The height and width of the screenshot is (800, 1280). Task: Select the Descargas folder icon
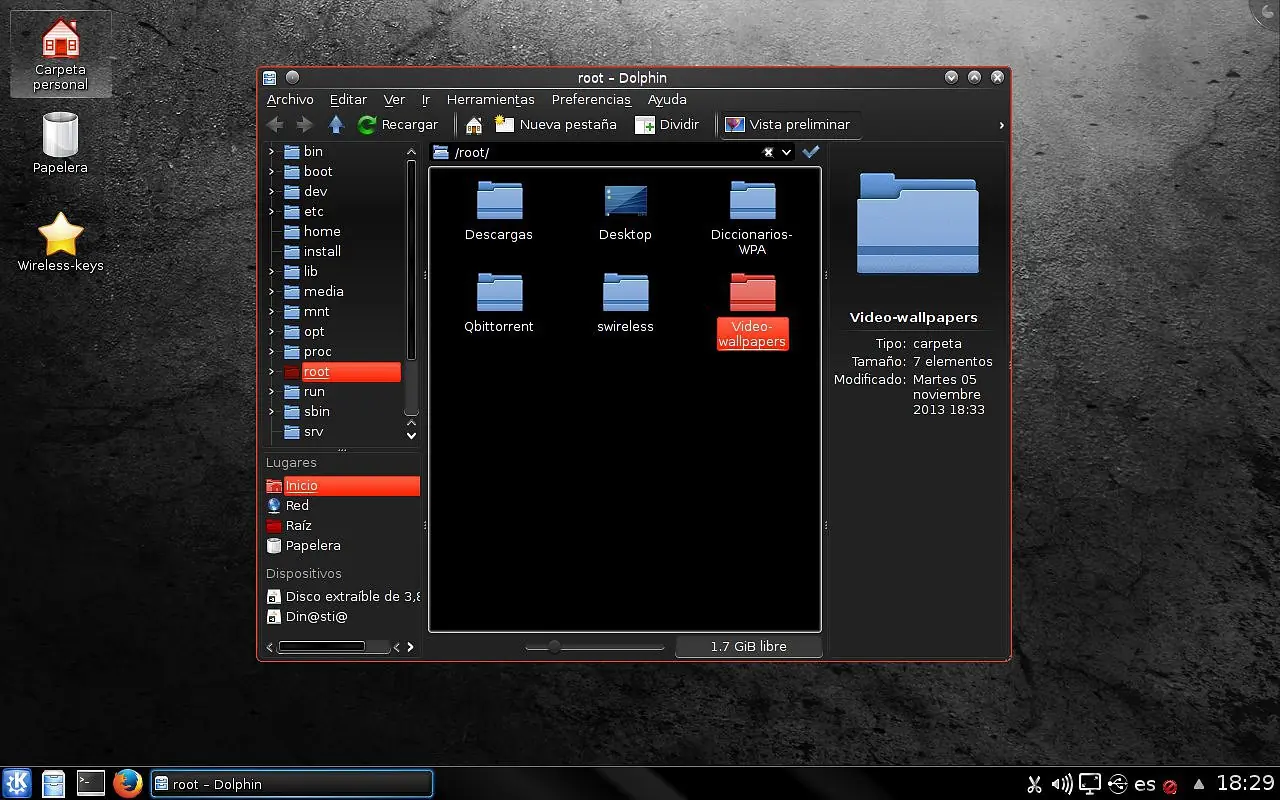coord(499,201)
